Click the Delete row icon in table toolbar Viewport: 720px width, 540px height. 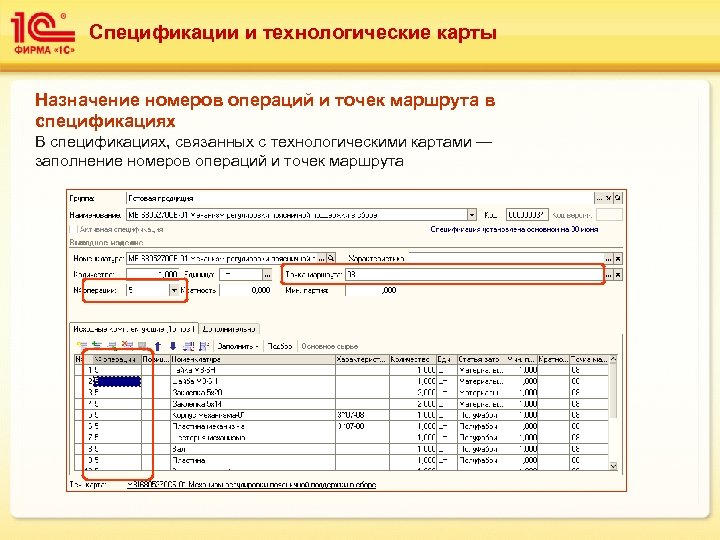127,346
